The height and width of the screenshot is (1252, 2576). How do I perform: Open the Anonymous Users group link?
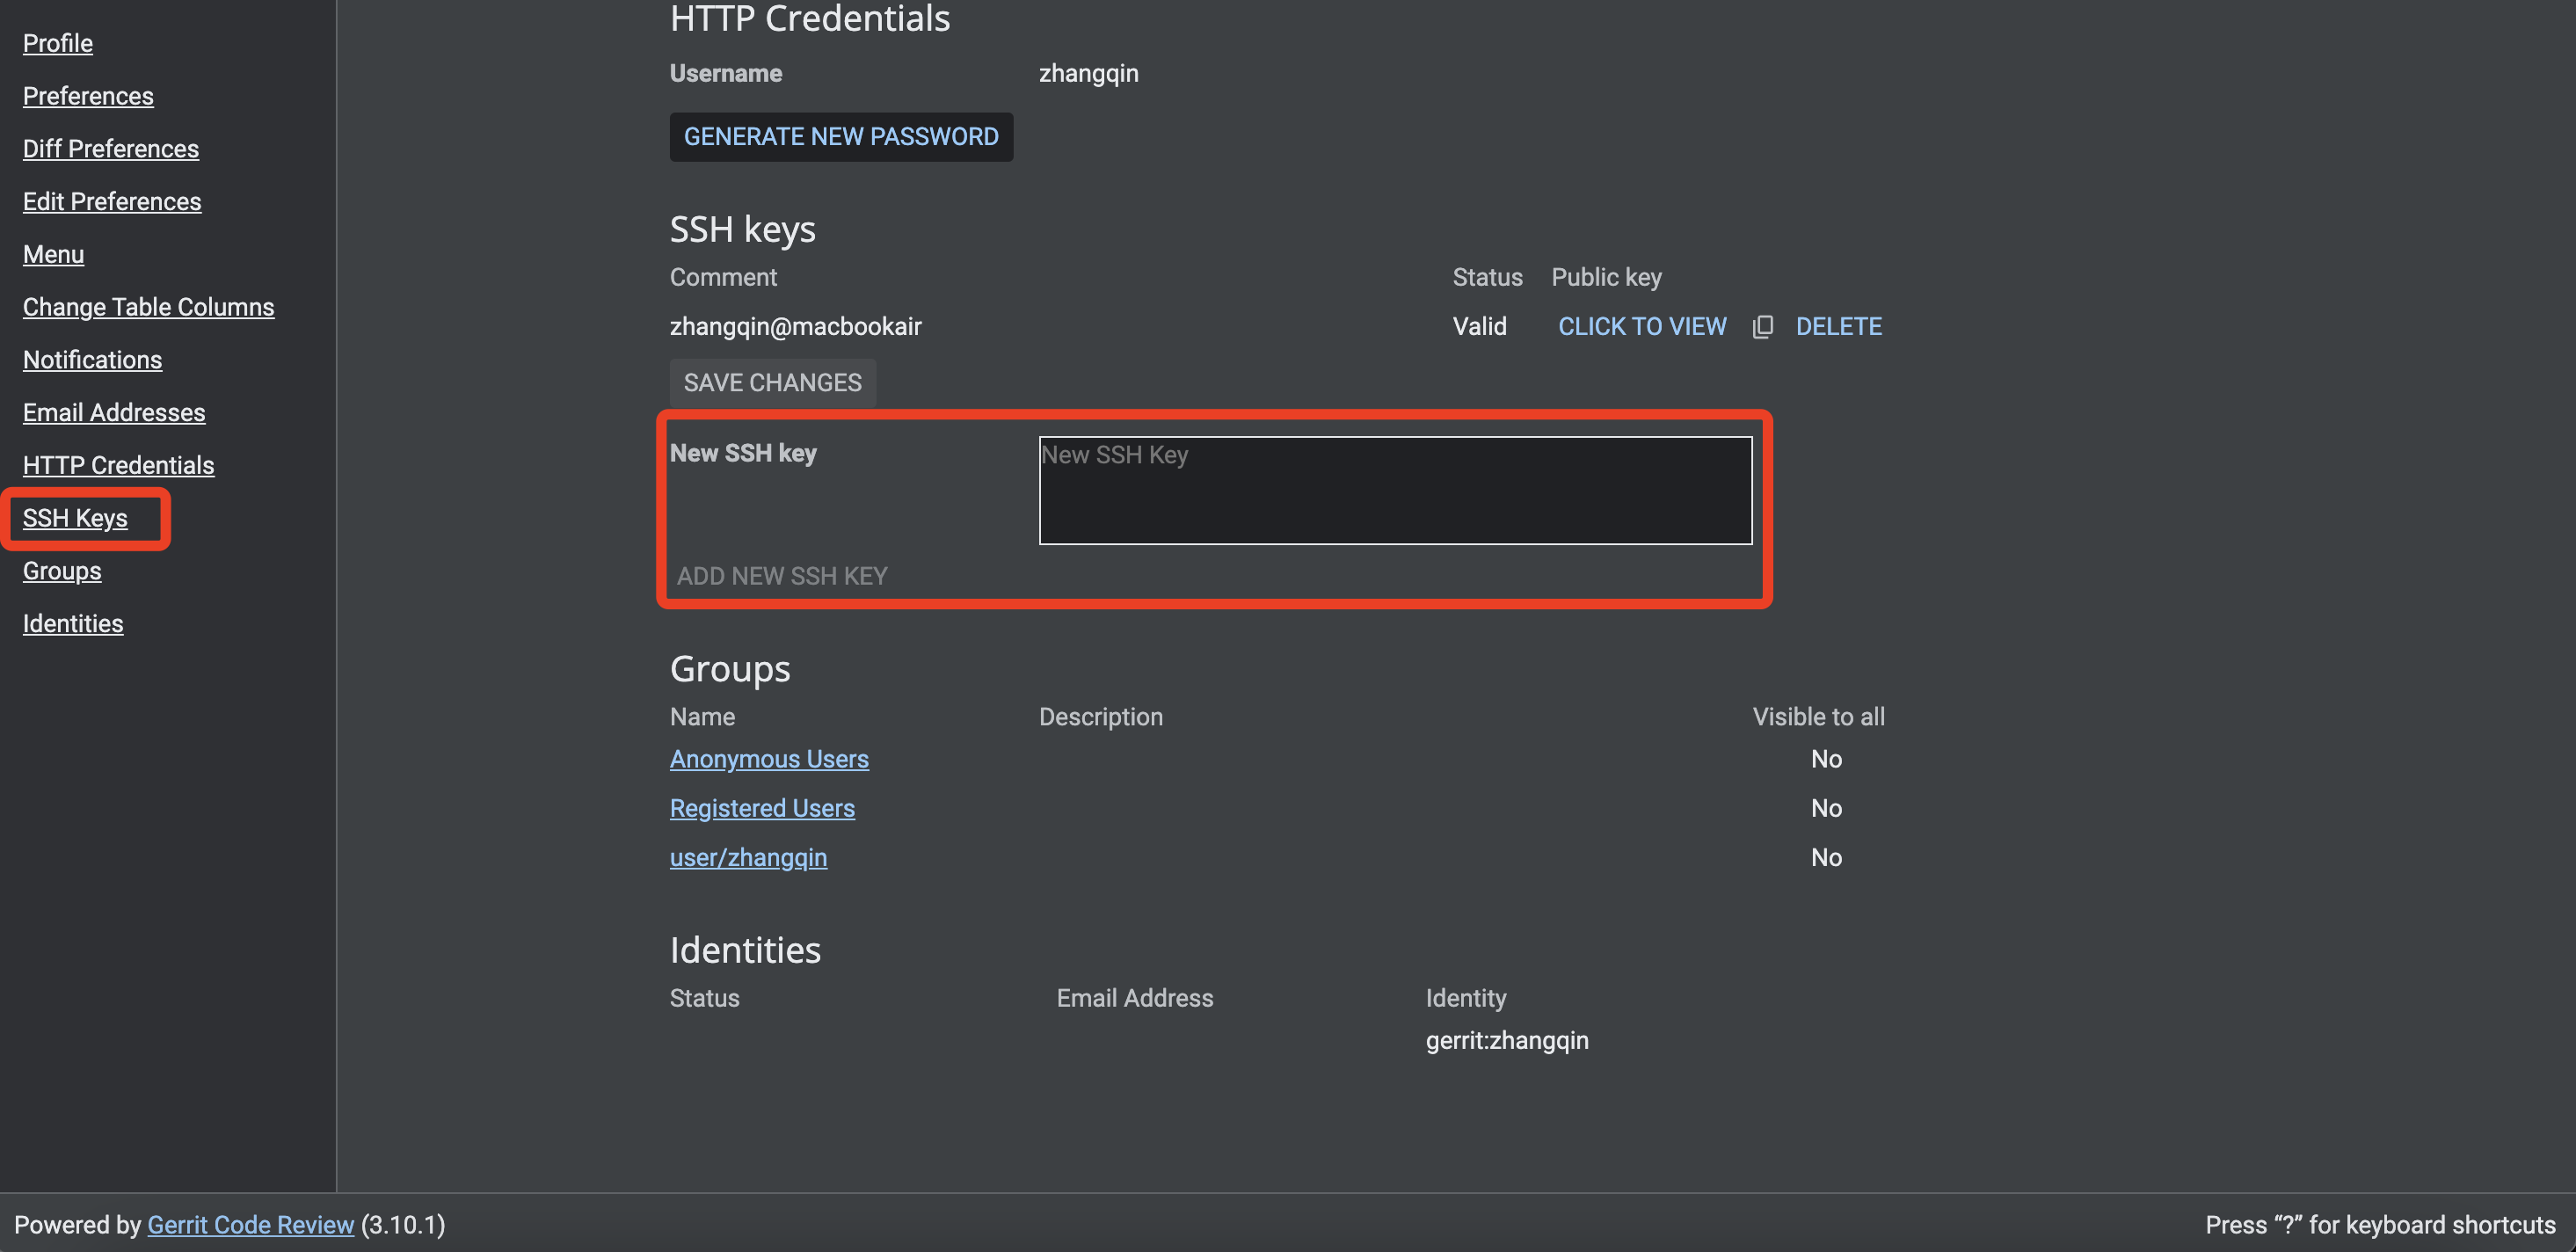point(768,759)
